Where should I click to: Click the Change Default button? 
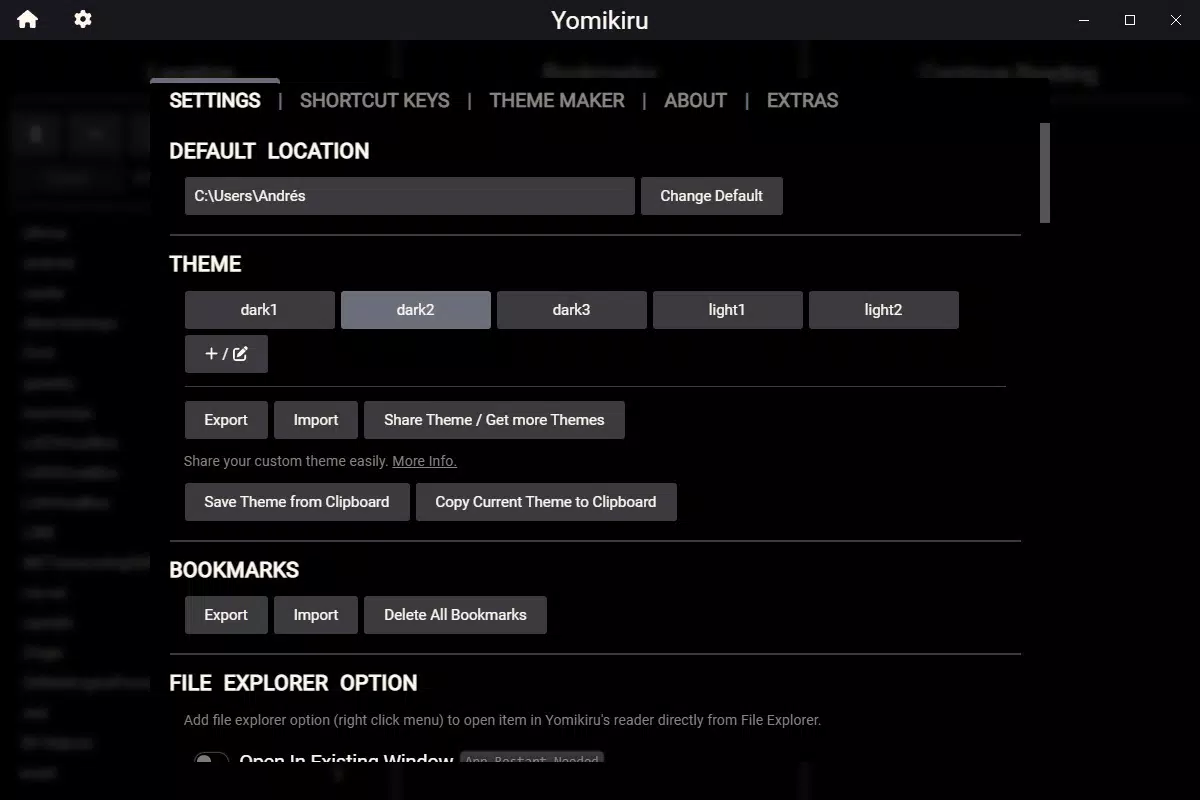click(x=712, y=196)
